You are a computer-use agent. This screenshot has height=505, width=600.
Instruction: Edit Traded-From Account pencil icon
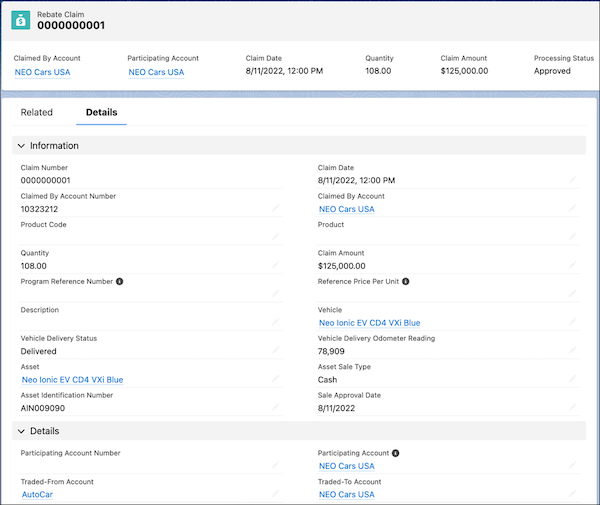[276, 494]
